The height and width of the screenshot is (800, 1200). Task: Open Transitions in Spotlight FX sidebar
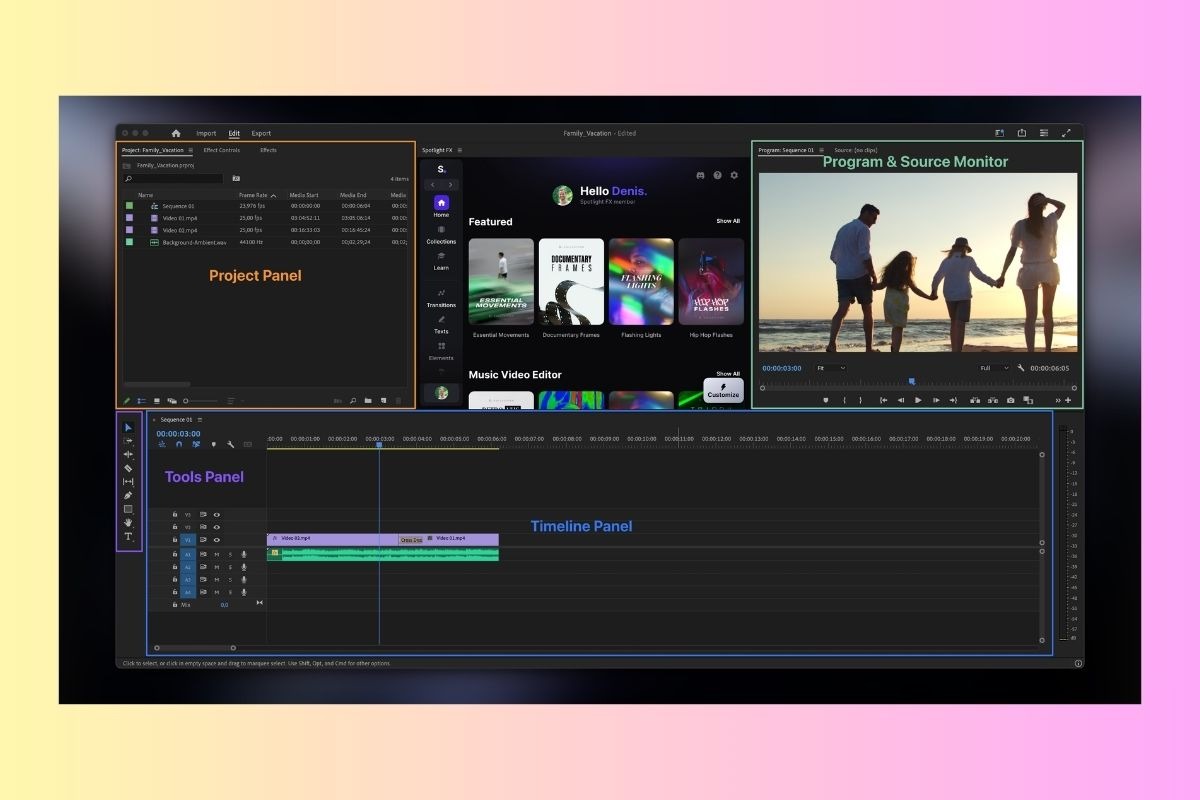[x=441, y=298]
